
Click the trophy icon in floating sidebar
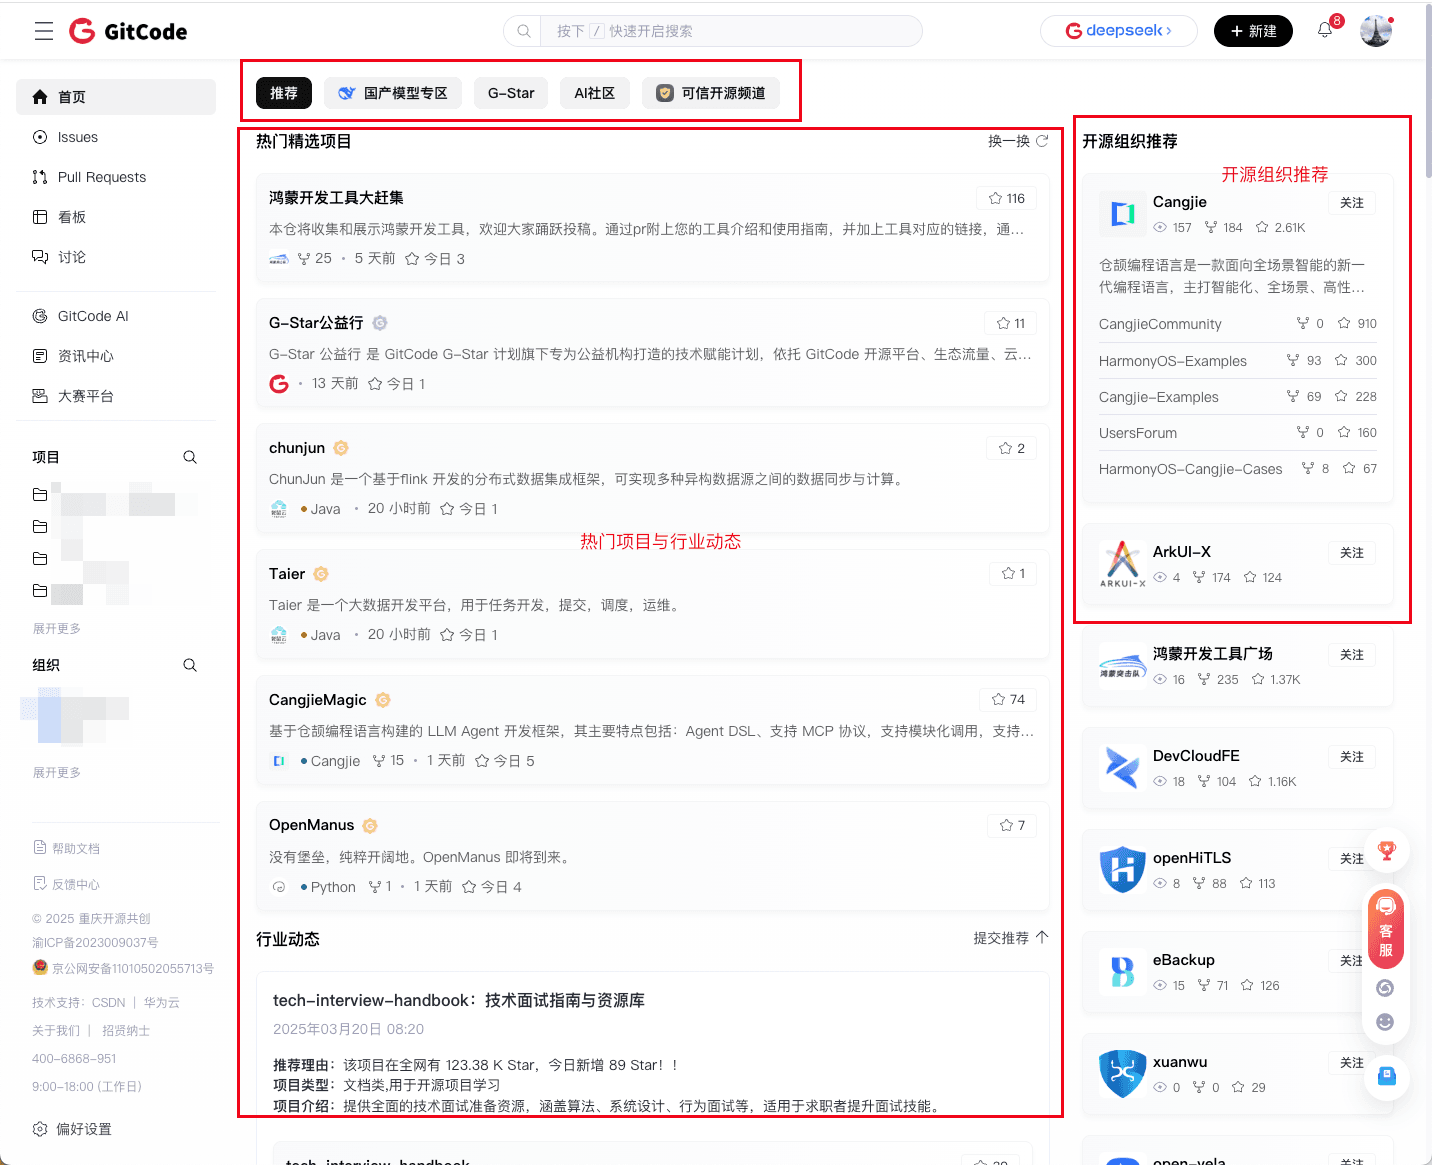pos(1386,851)
